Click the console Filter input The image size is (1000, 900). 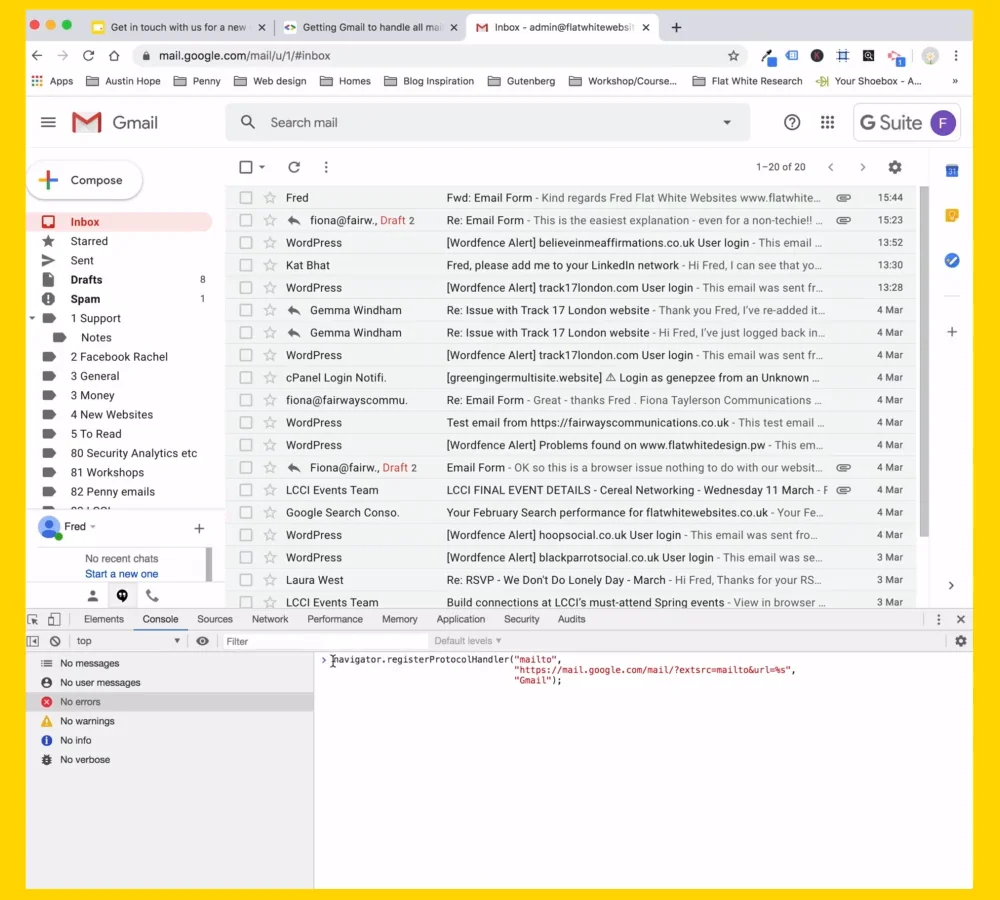(x=323, y=641)
